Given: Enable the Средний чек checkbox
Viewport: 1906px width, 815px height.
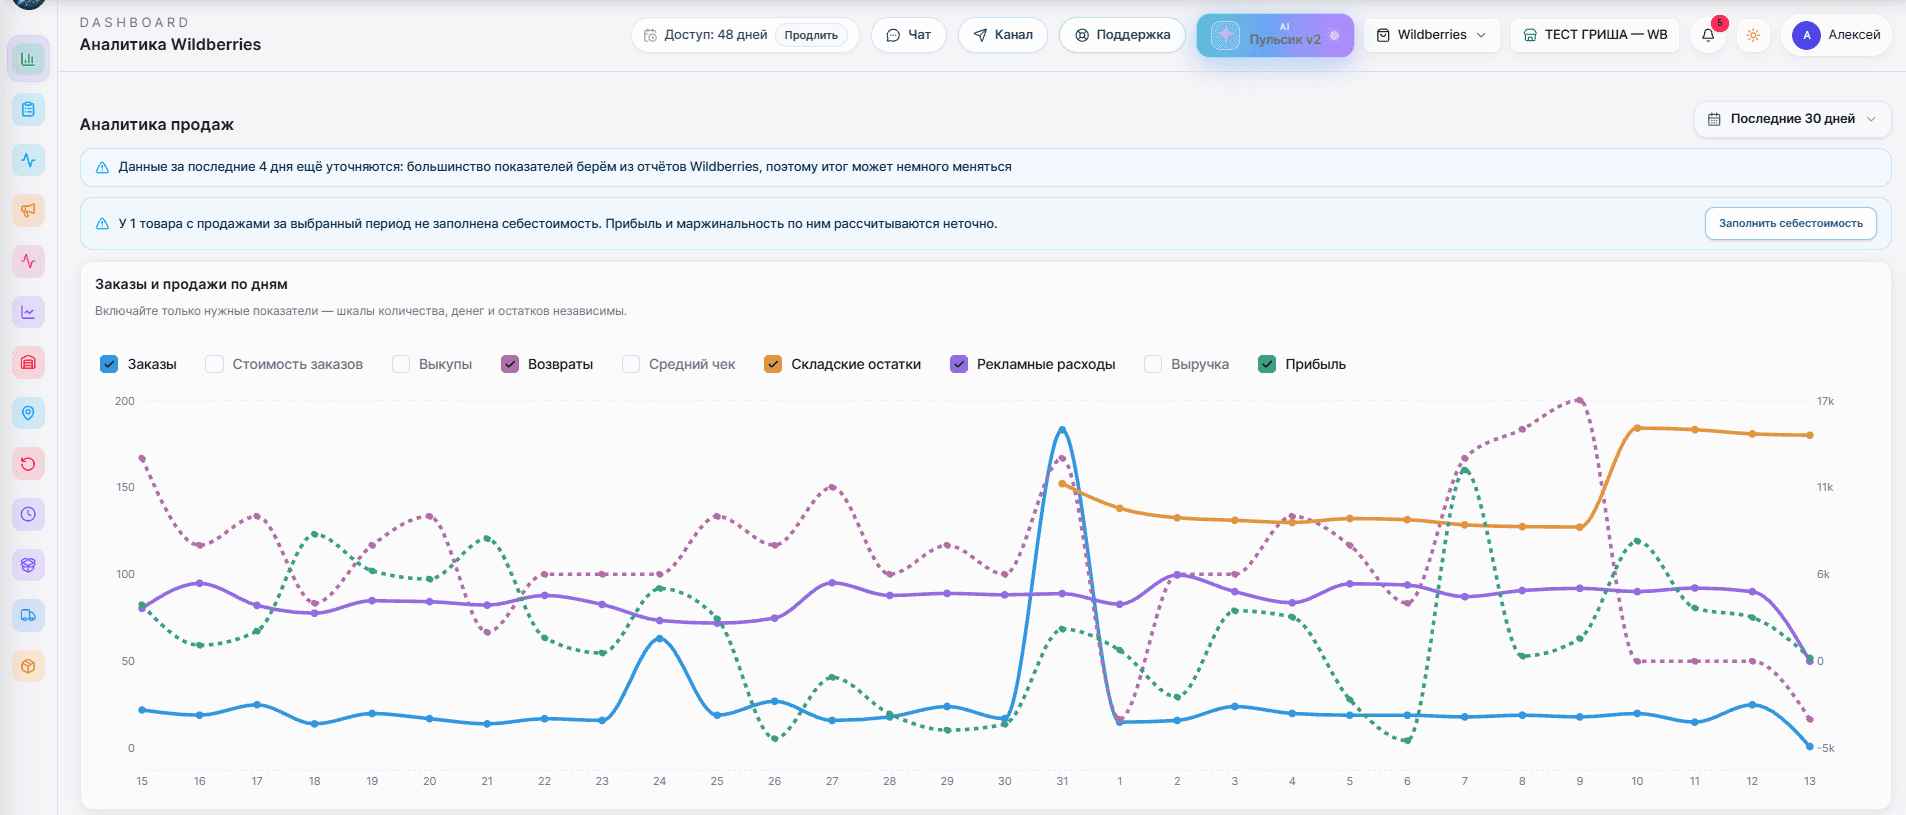Looking at the screenshot, I should click(631, 364).
